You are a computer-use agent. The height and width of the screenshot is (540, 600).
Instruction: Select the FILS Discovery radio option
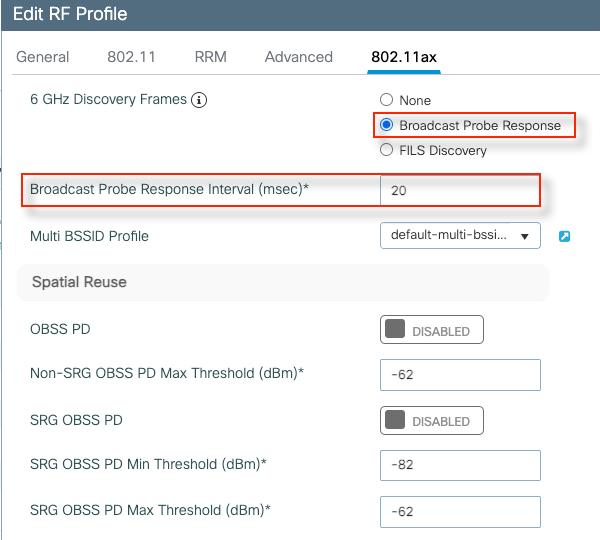point(387,151)
